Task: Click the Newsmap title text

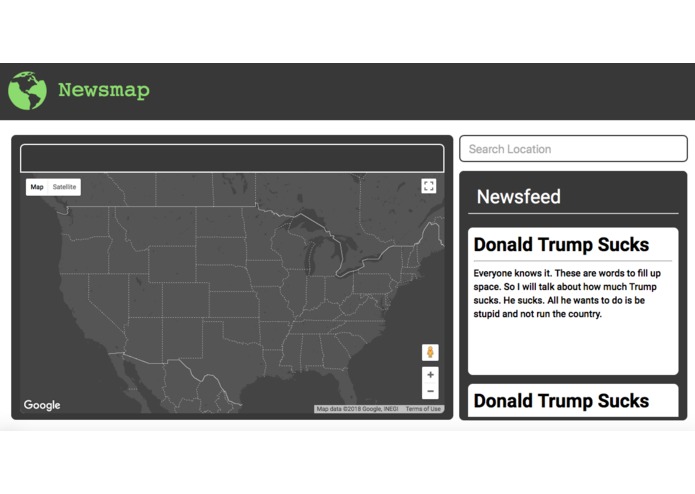Action: [104, 90]
